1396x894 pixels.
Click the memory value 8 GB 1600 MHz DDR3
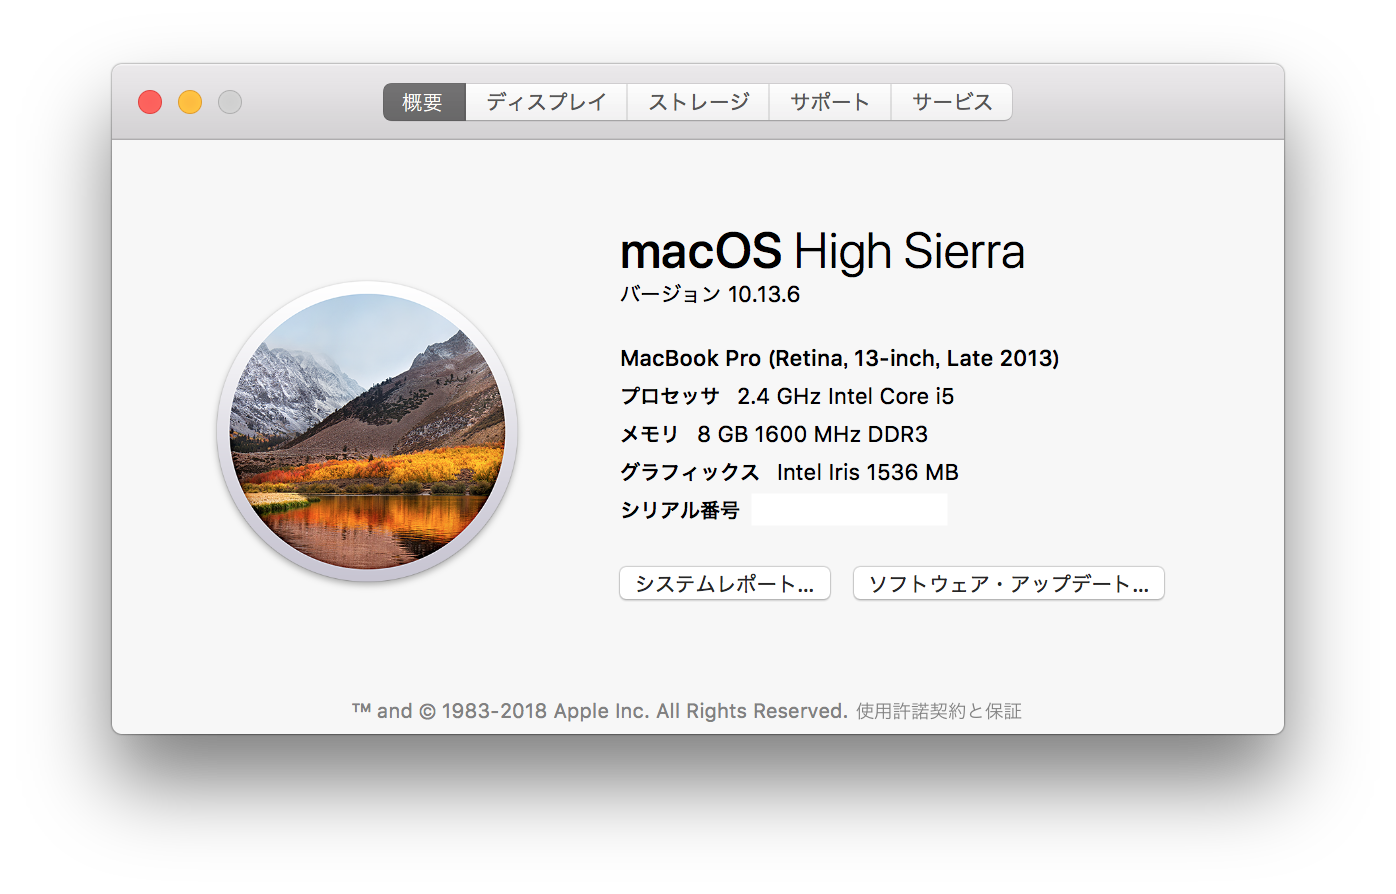(813, 434)
